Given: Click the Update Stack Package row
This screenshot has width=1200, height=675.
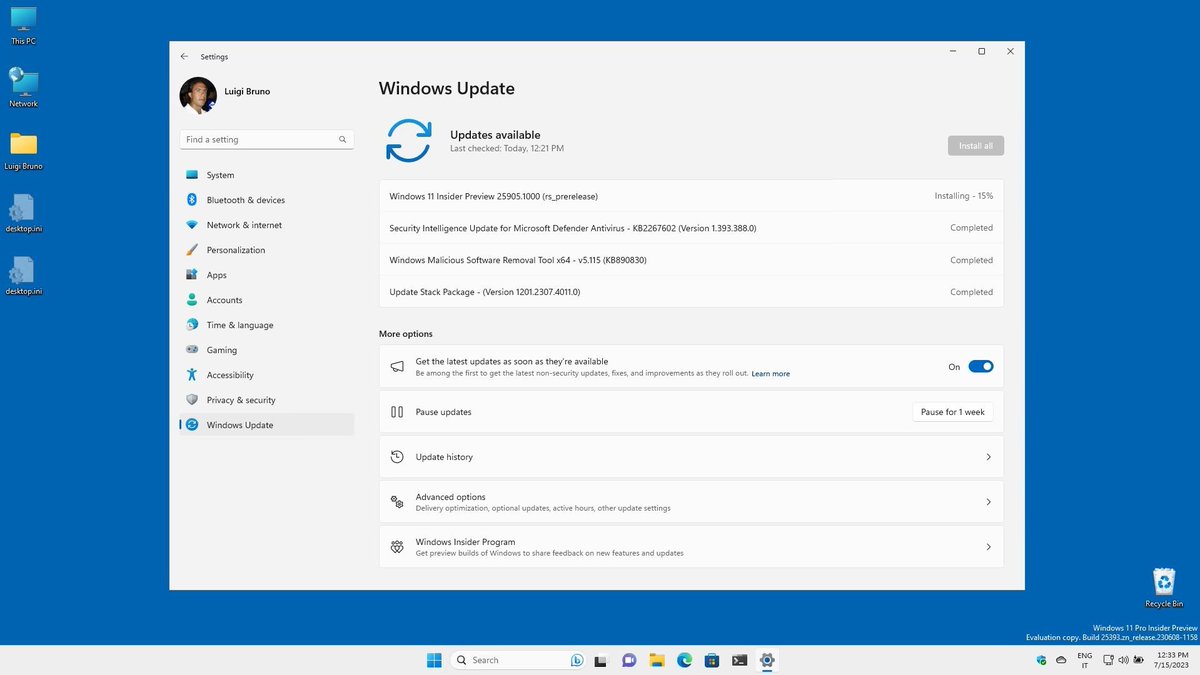Looking at the screenshot, I should [691, 292].
